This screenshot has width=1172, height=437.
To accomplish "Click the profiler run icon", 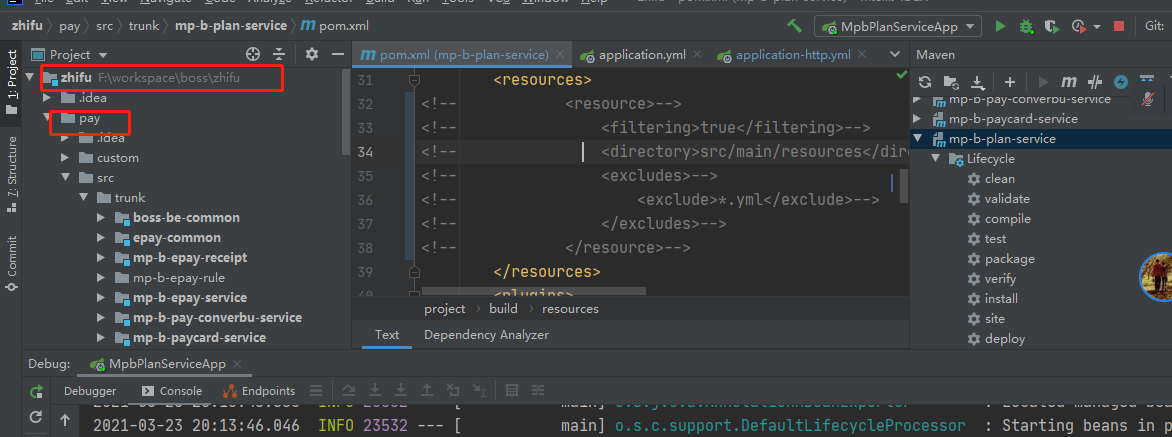I will tap(1078, 26).
